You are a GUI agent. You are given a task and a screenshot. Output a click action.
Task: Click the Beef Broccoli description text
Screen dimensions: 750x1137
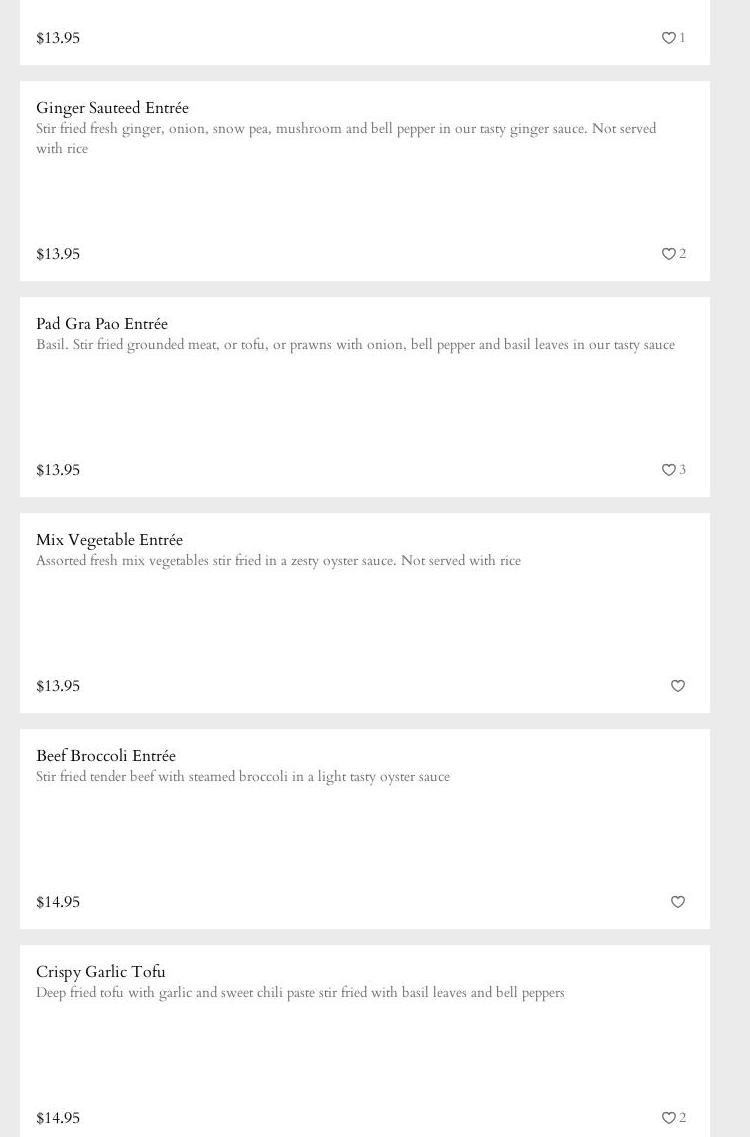point(243,777)
